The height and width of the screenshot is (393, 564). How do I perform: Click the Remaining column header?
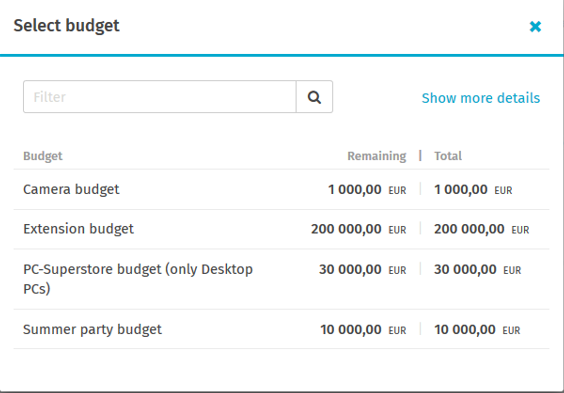[x=377, y=156]
